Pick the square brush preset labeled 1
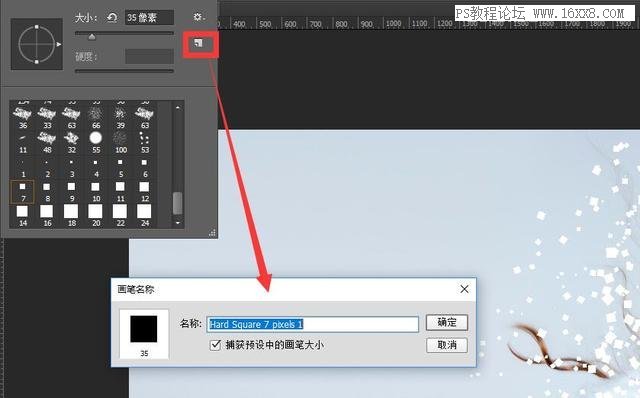The image size is (640, 398). [23, 167]
